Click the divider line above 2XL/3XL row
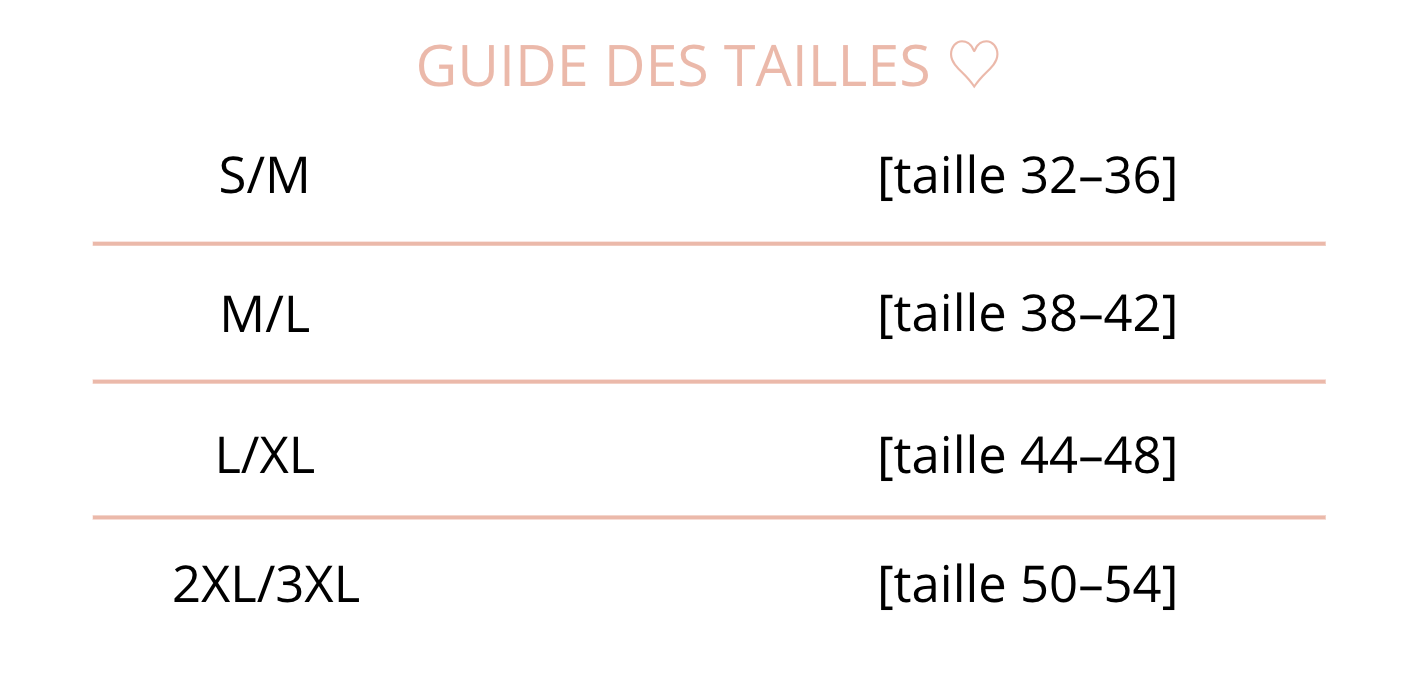This screenshot has width=1424, height=682. [708, 517]
